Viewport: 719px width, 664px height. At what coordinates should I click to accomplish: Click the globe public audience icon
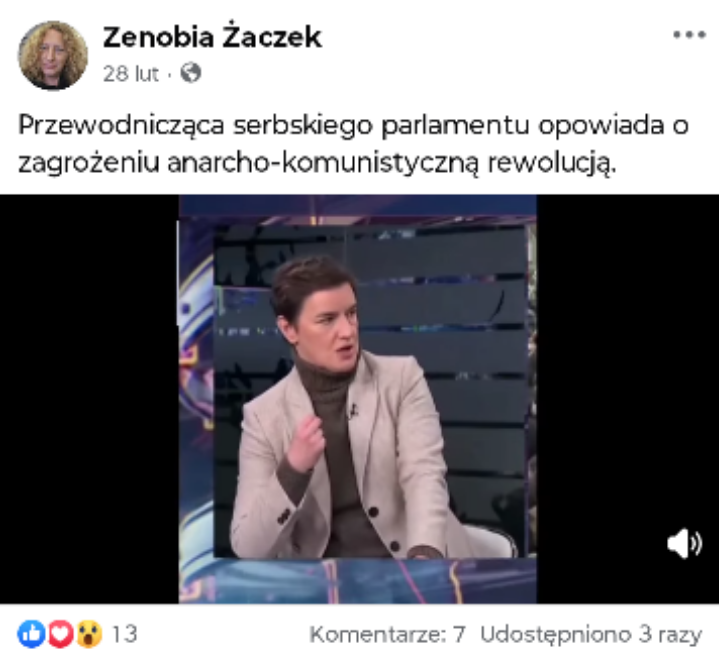pyautogui.click(x=191, y=72)
